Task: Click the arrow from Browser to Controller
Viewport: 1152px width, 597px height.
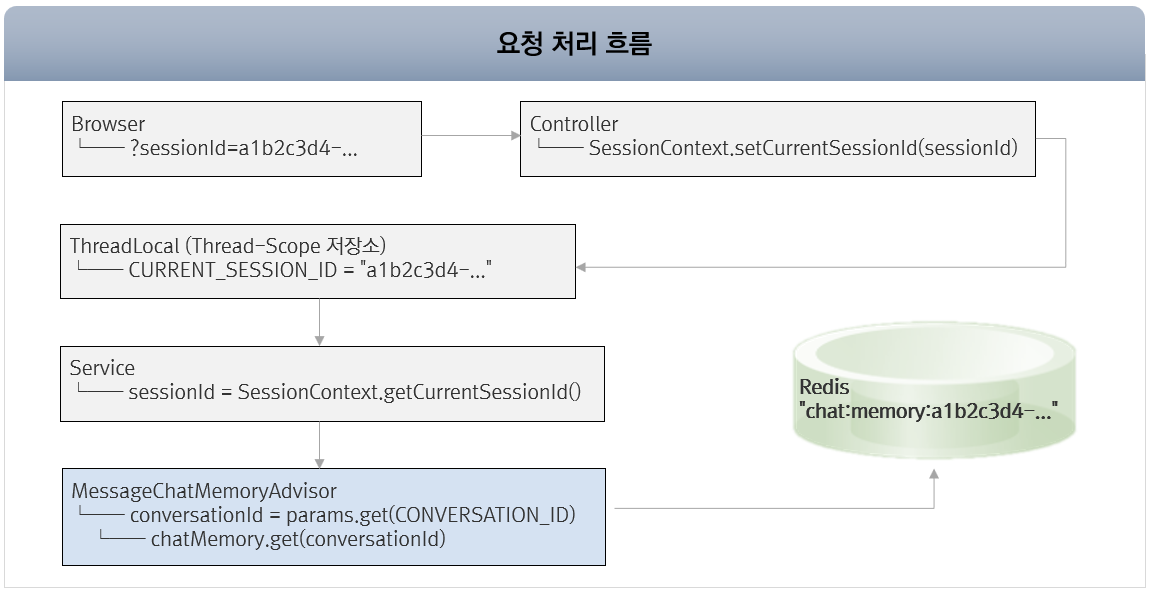Action: pyautogui.click(x=470, y=137)
